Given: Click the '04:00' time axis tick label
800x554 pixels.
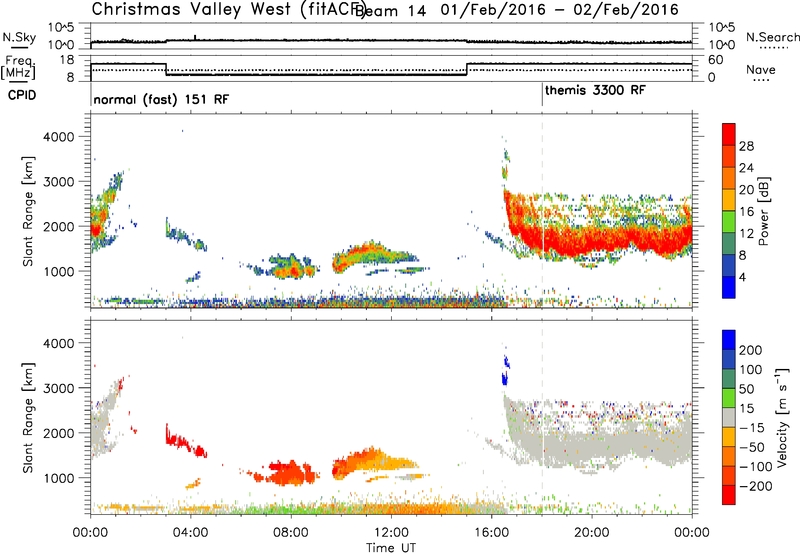Looking at the screenshot, I should click(x=190, y=533).
